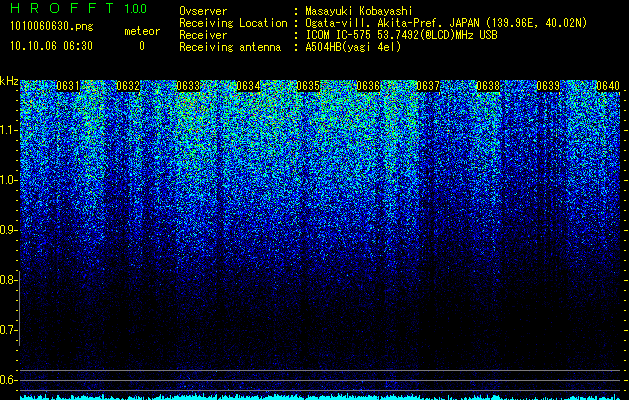Click the 0631 time marker

[x=68, y=86]
